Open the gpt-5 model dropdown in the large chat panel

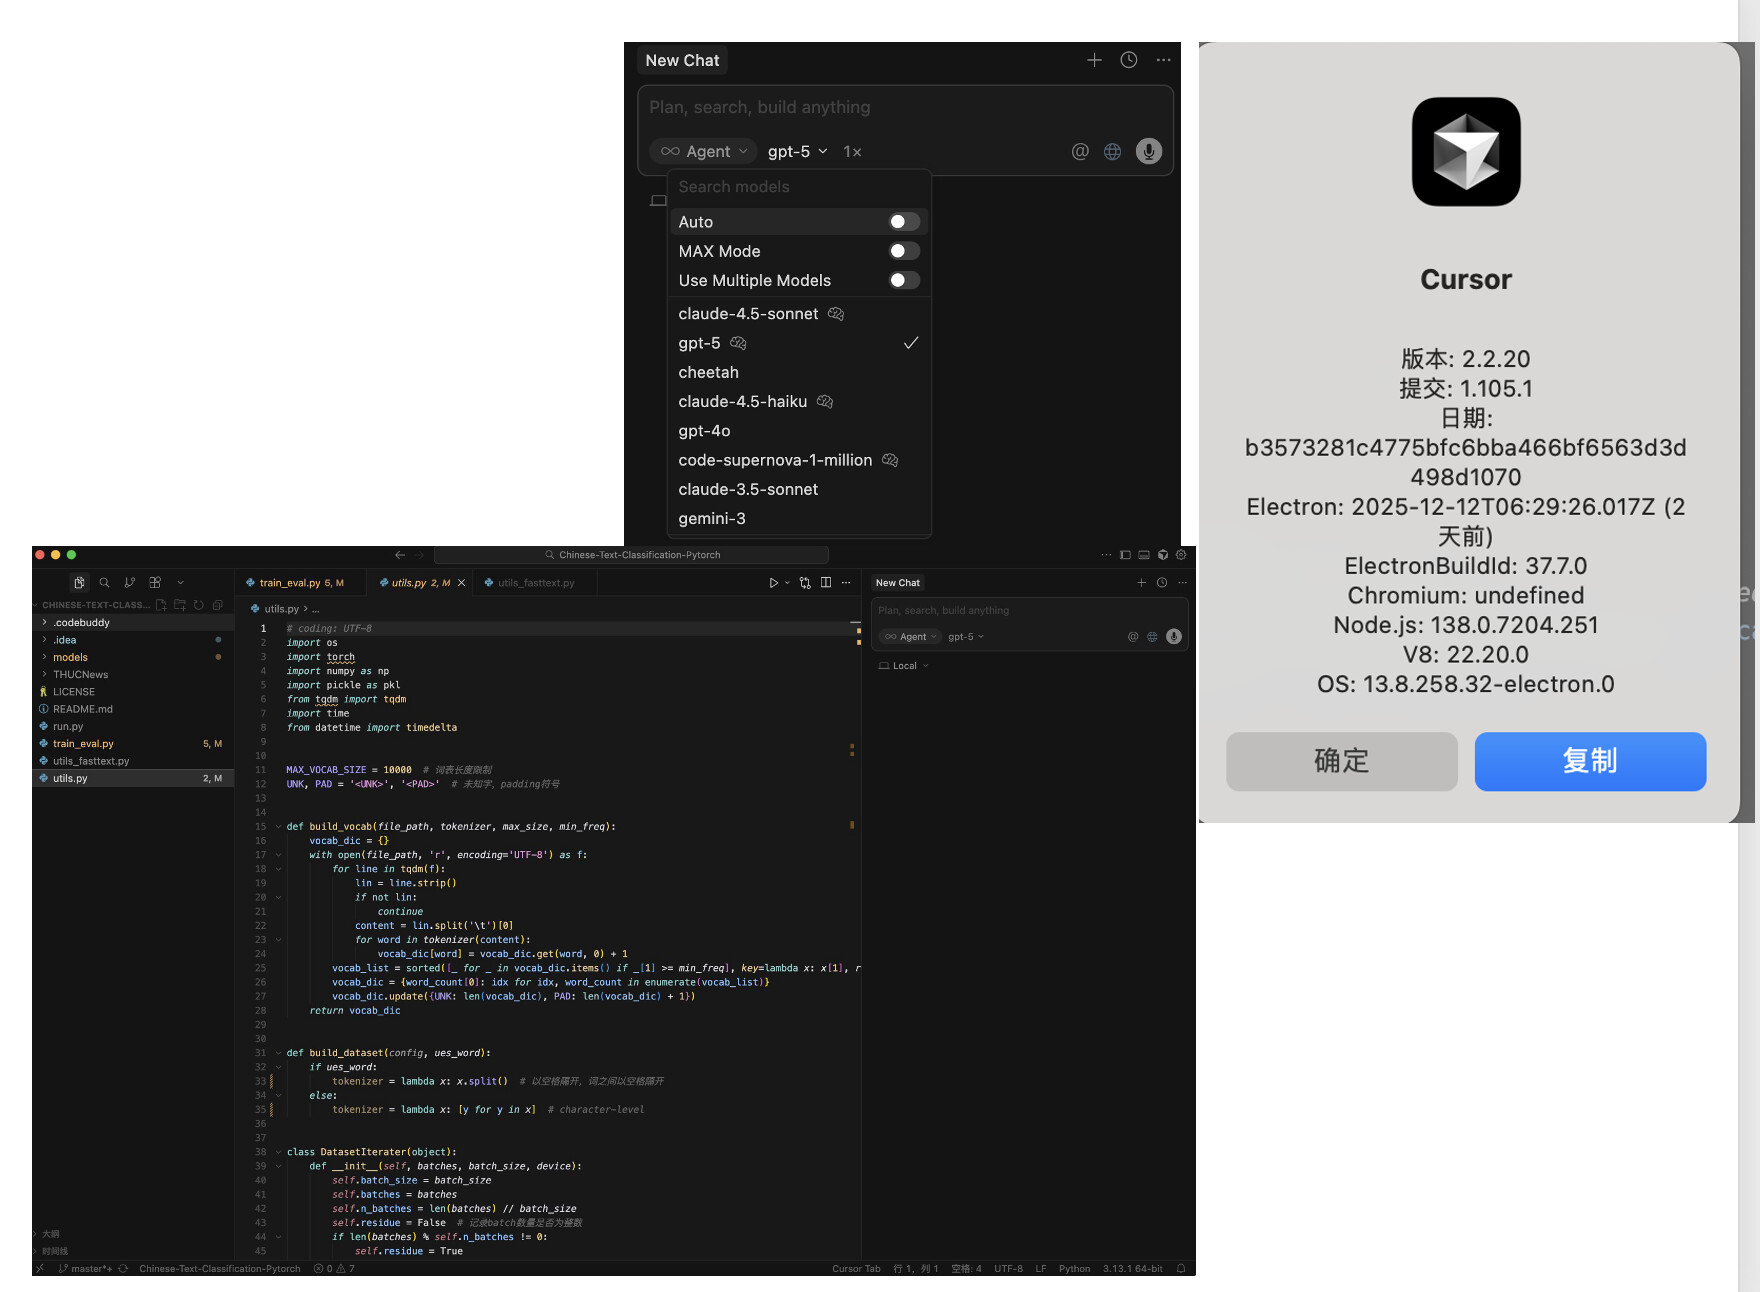tap(797, 151)
